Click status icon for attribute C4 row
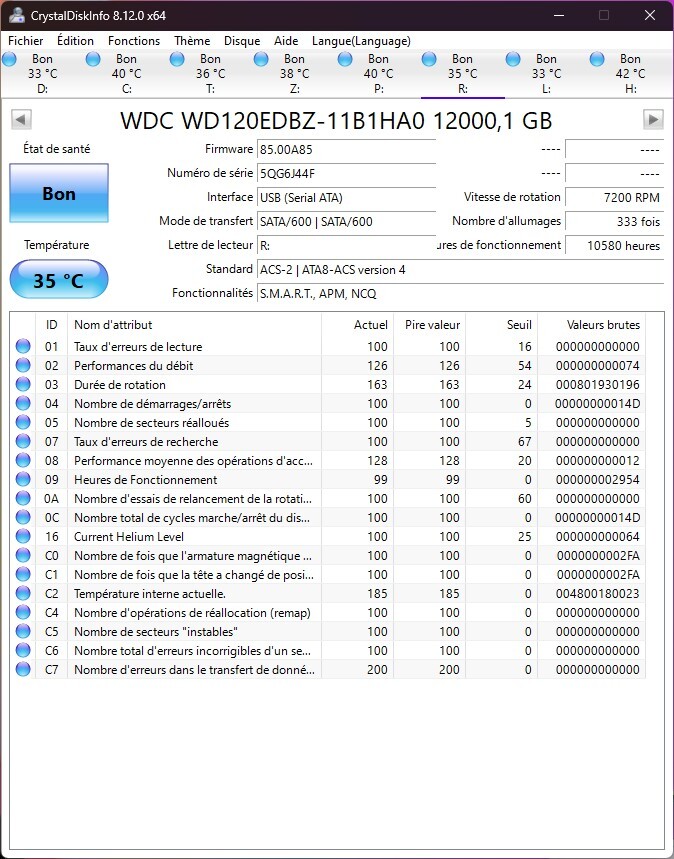 pyautogui.click(x=23, y=612)
